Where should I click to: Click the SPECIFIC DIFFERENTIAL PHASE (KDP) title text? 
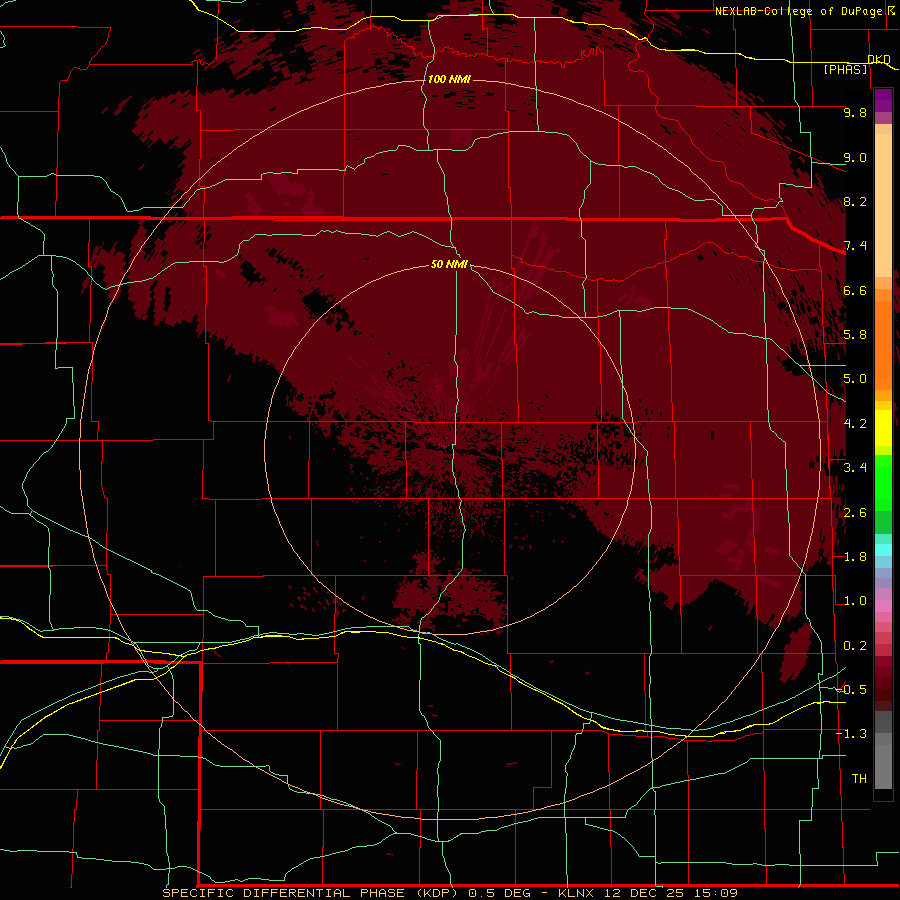click(x=312, y=893)
